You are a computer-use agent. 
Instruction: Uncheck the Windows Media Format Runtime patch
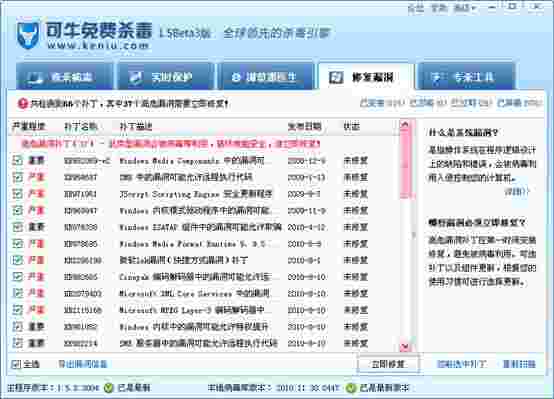coord(17,243)
